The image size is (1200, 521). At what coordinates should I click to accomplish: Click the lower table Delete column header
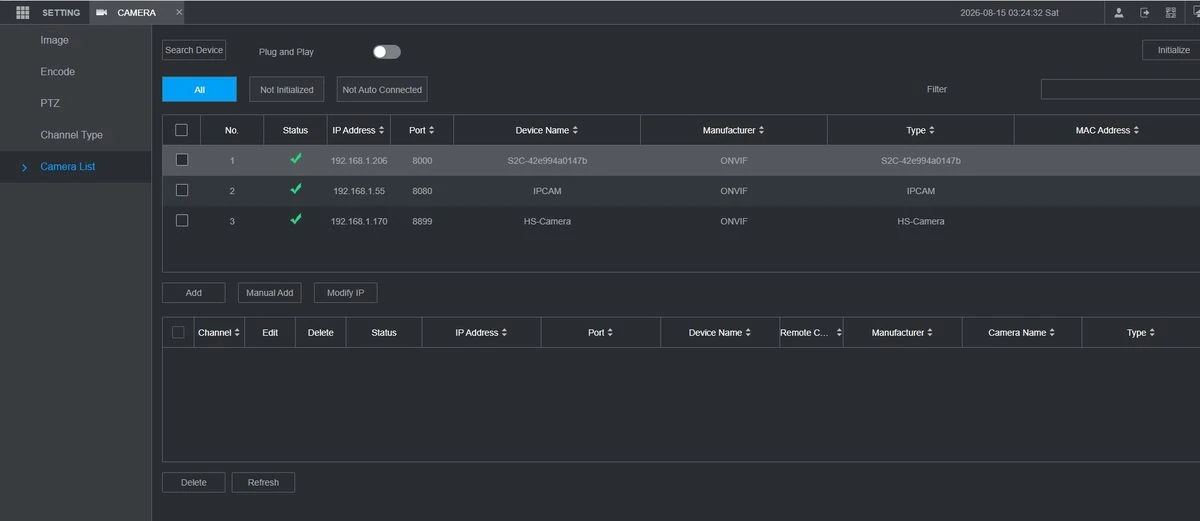pos(321,332)
